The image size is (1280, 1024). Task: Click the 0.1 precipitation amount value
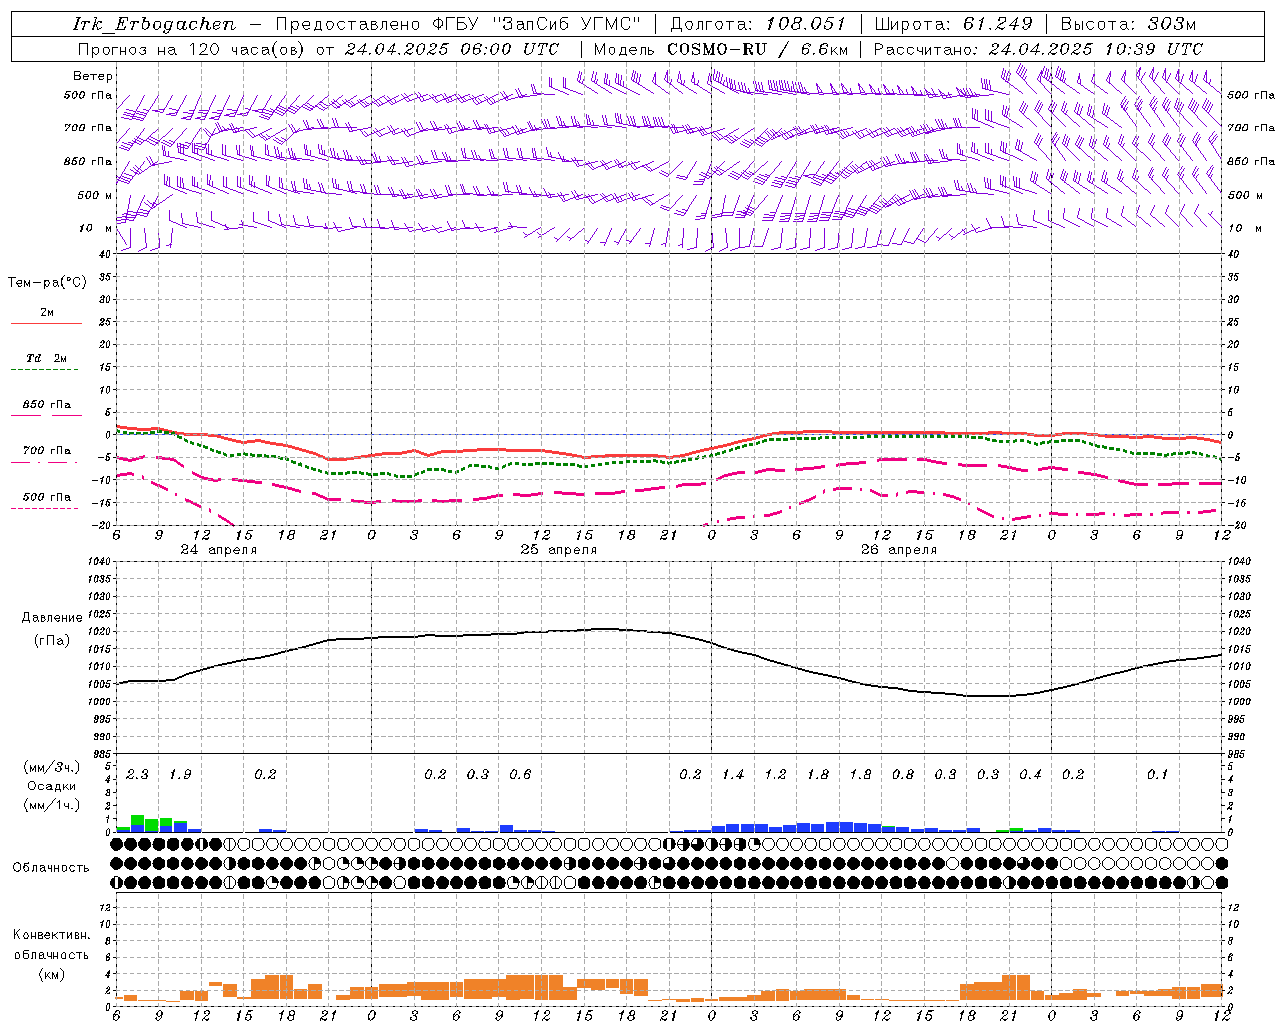tap(1157, 775)
